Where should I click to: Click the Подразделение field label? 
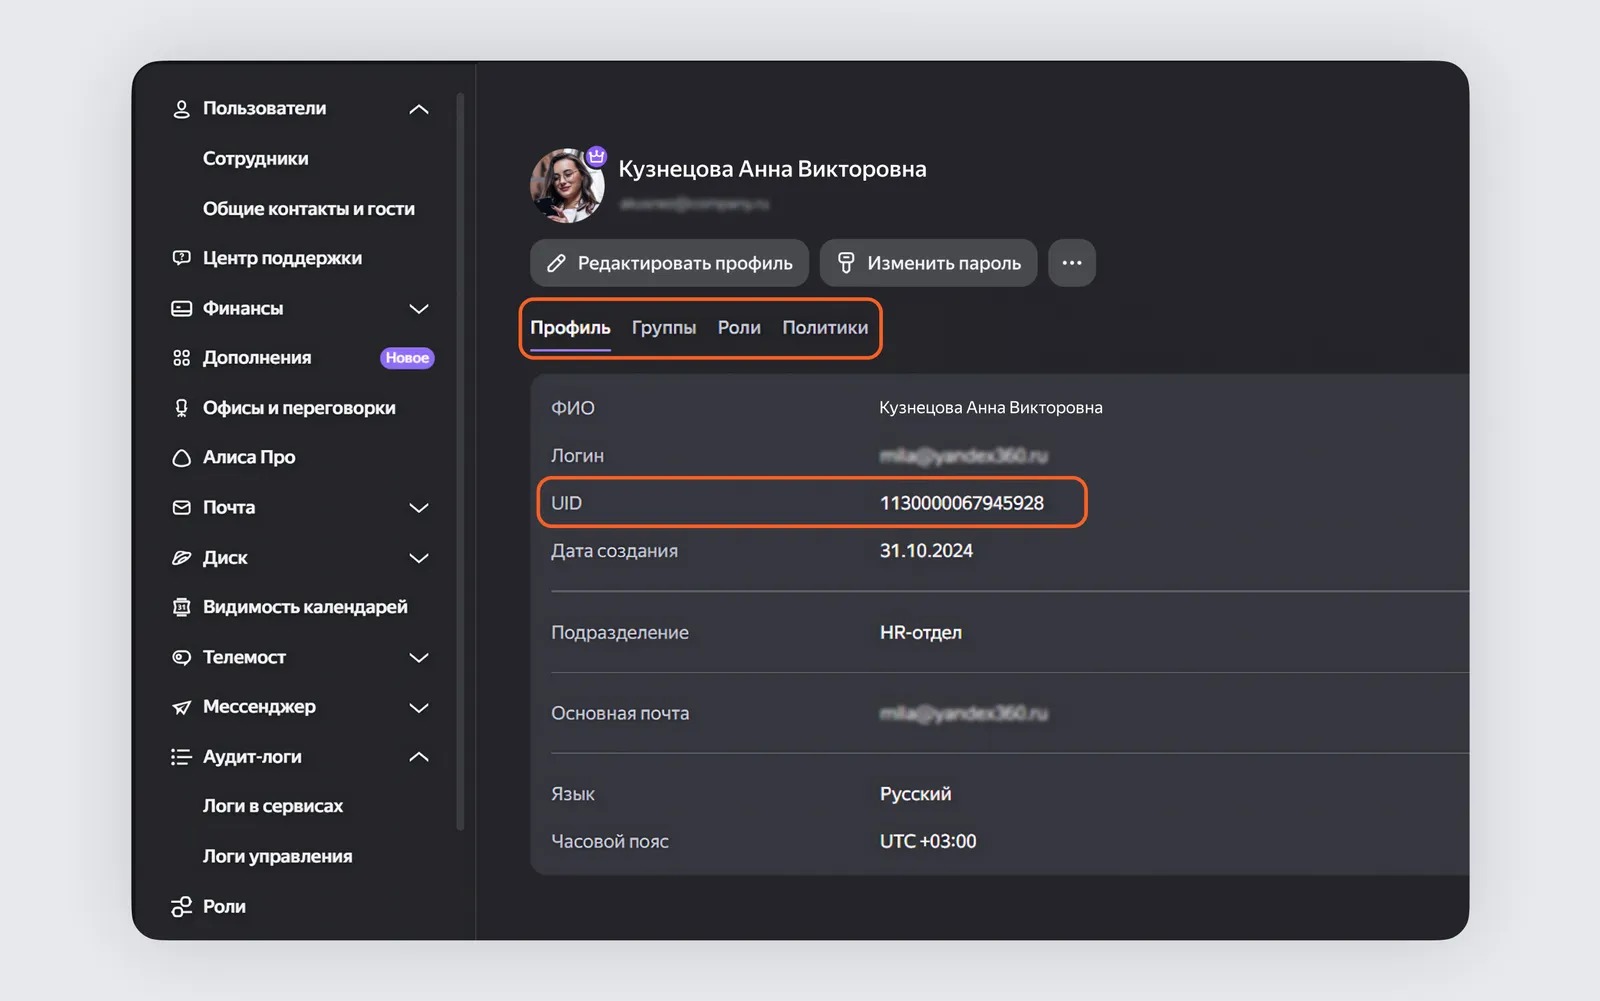[x=620, y=633]
